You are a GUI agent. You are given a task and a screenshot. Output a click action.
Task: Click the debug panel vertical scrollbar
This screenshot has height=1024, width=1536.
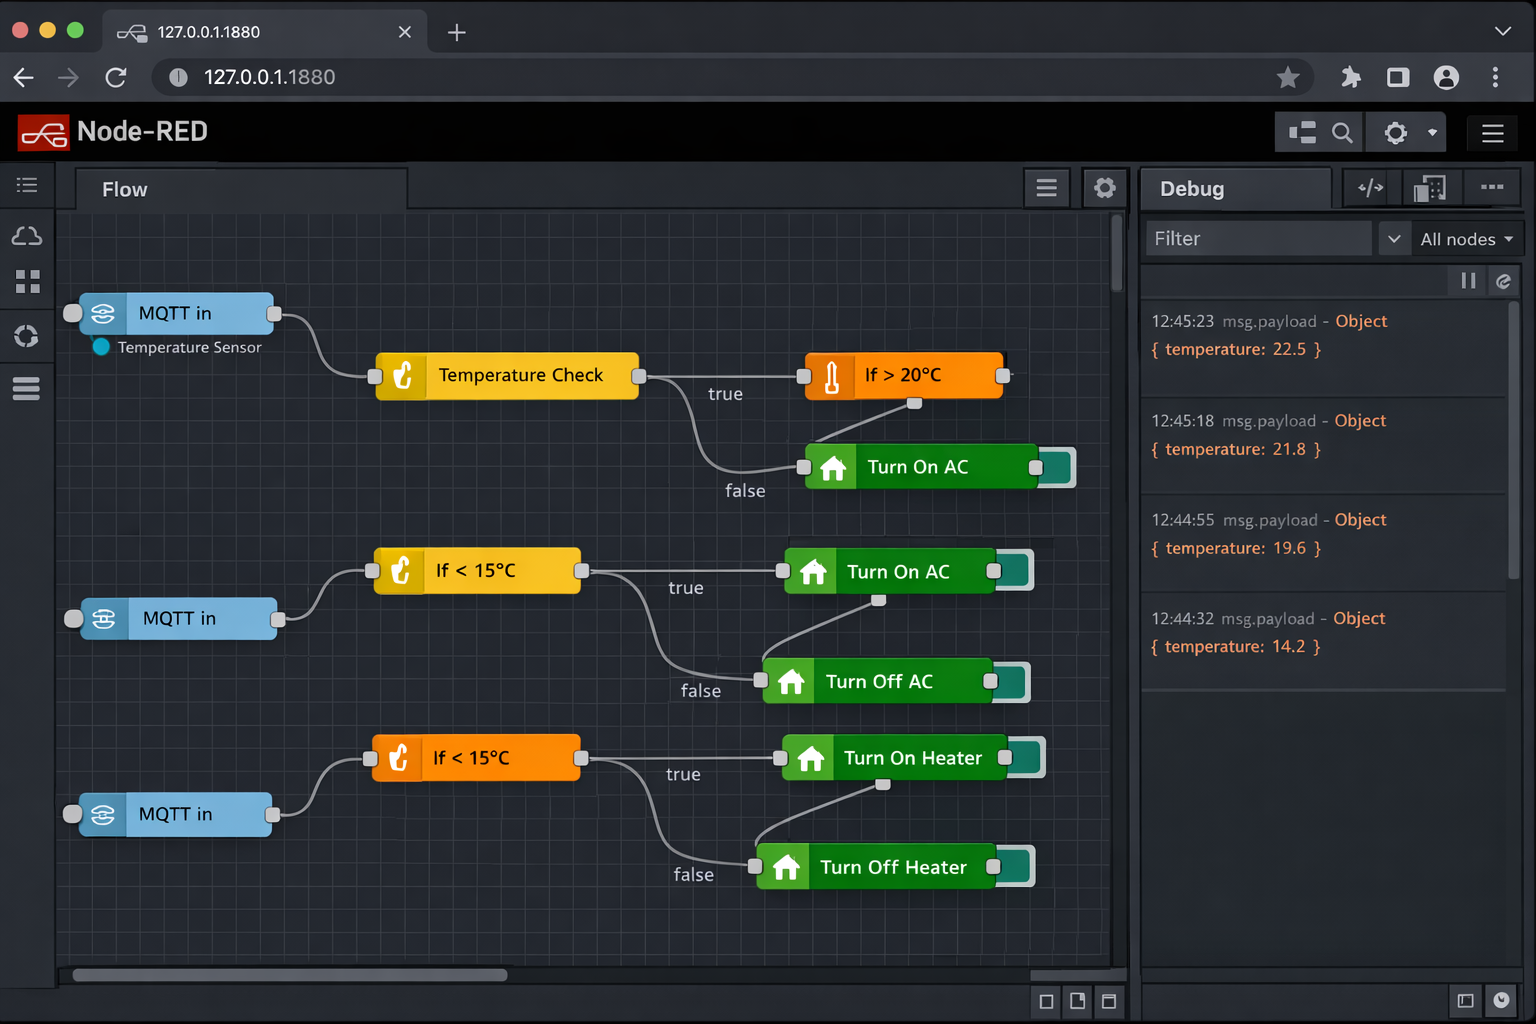[1514, 440]
